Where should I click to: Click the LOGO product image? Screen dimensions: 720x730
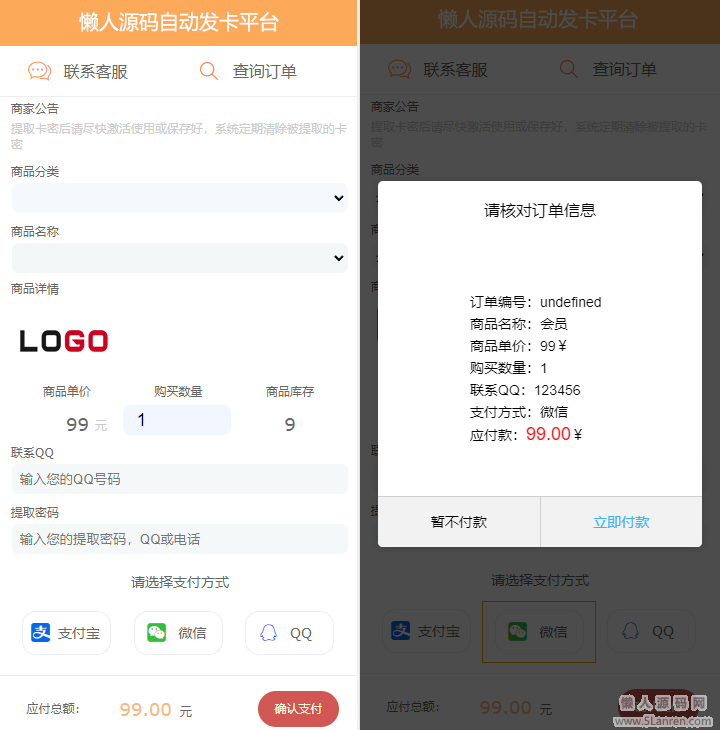coord(64,340)
